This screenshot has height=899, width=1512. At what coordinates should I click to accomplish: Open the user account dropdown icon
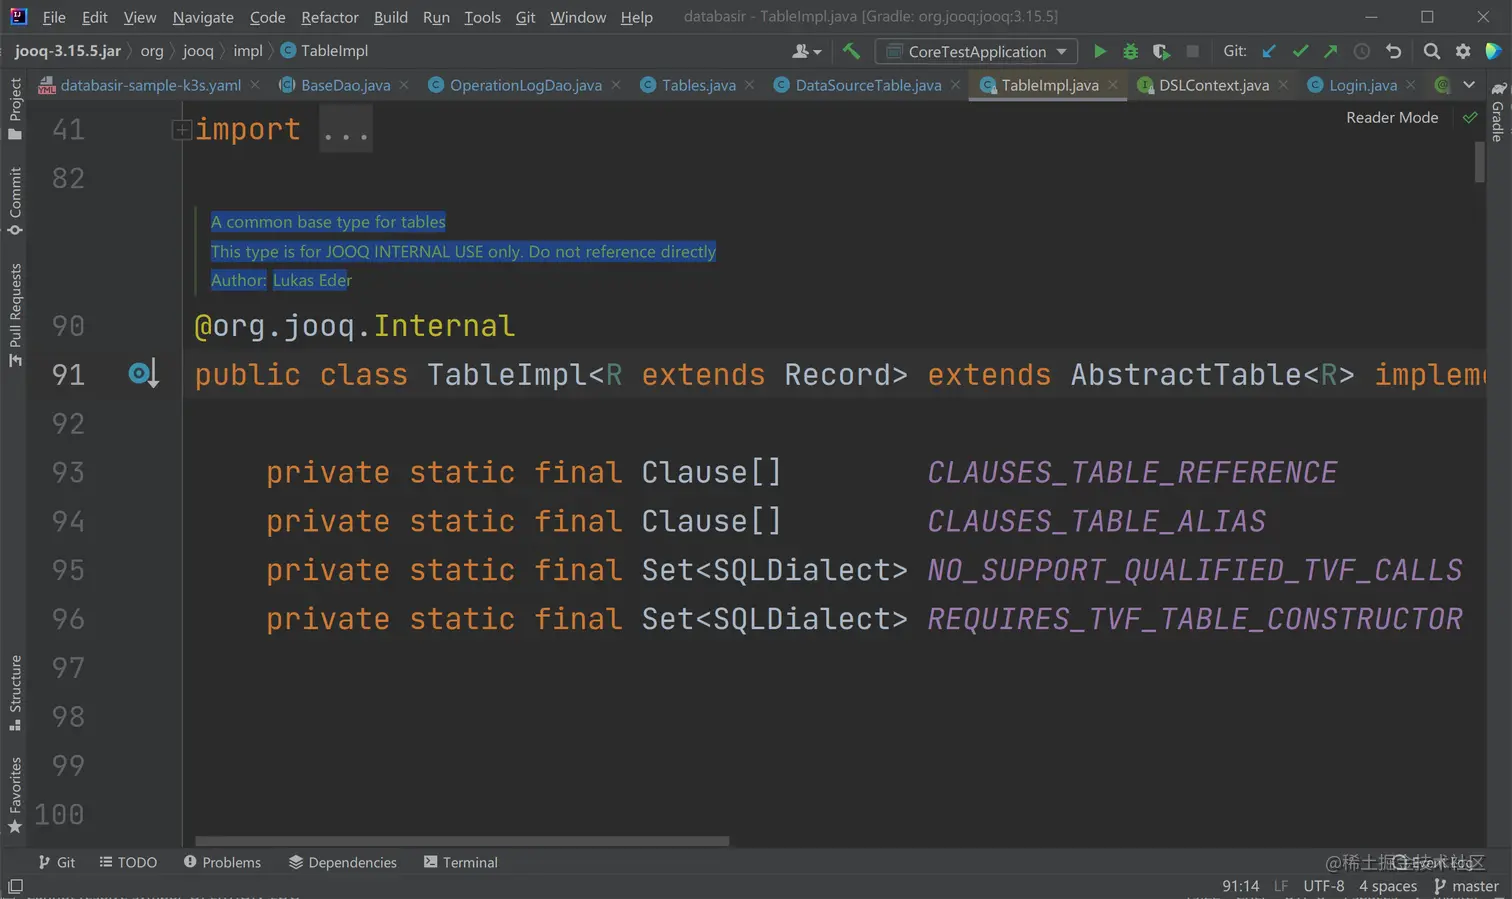pyautogui.click(x=806, y=51)
